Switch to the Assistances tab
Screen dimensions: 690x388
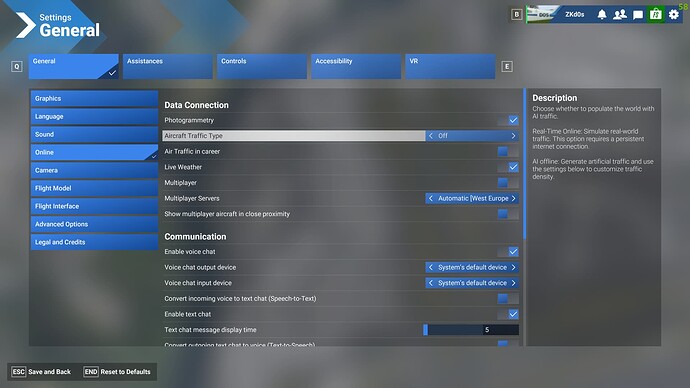pos(168,66)
